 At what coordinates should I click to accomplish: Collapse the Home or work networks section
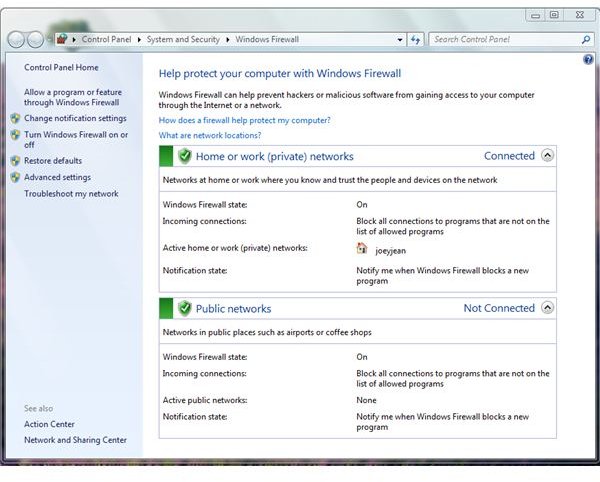(x=548, y=155)
